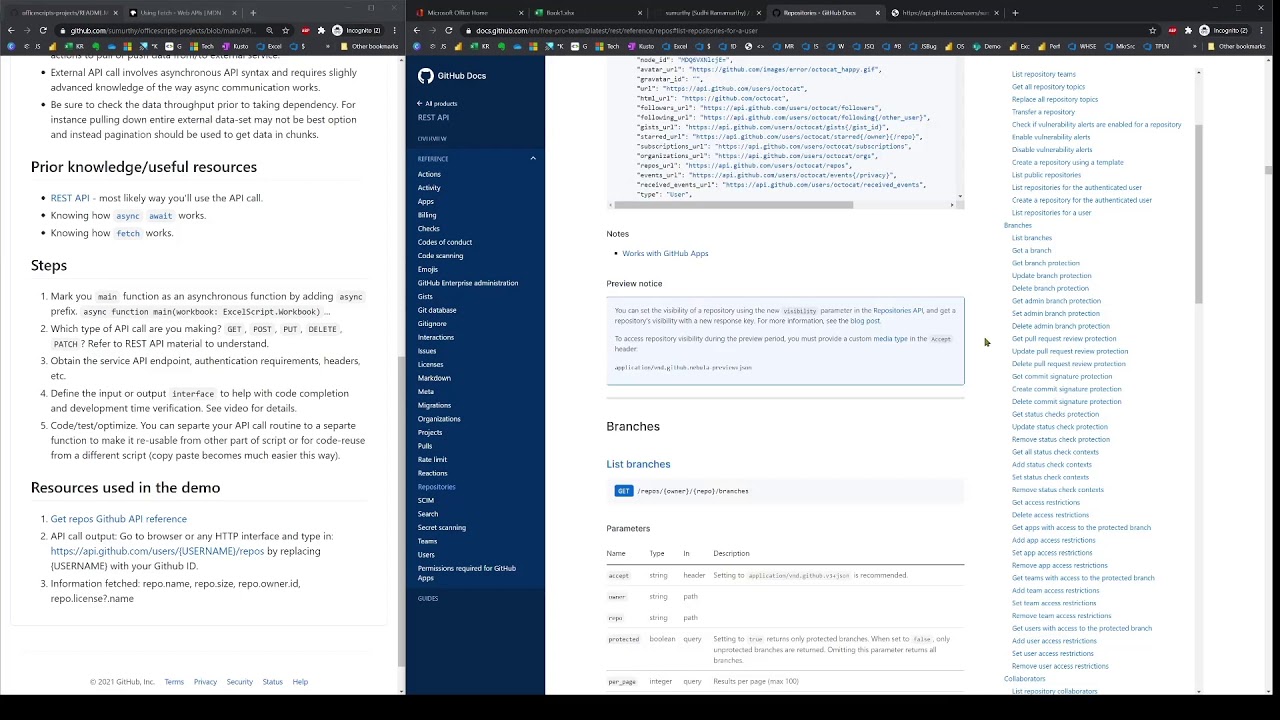Screen dimensions: 1280x720
Task: Open the Billing reference page
Action: (427, 215)
